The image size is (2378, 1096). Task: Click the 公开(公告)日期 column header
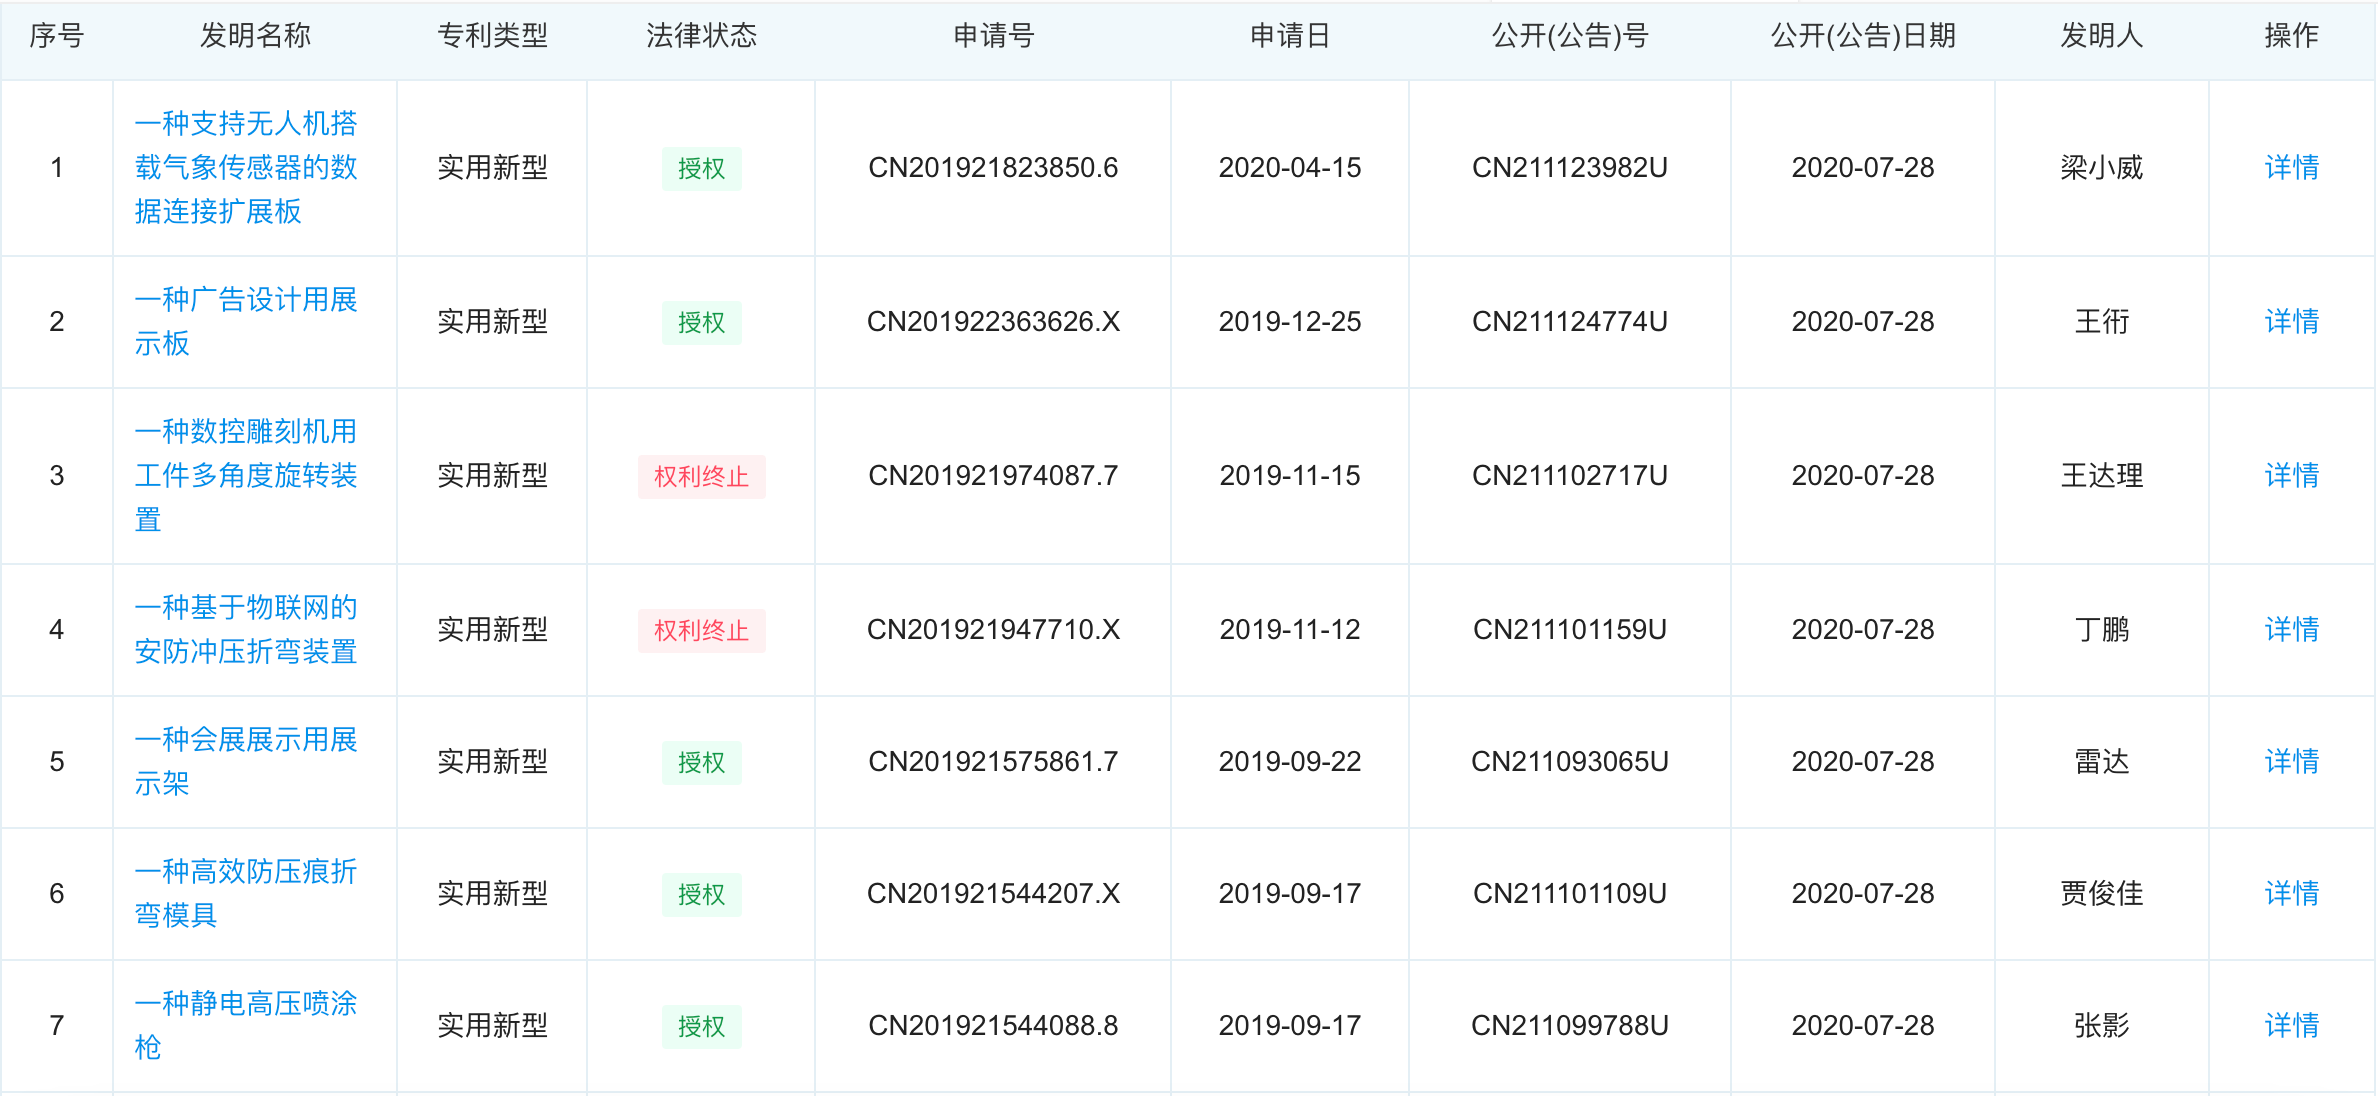[x=1862, y=36]
